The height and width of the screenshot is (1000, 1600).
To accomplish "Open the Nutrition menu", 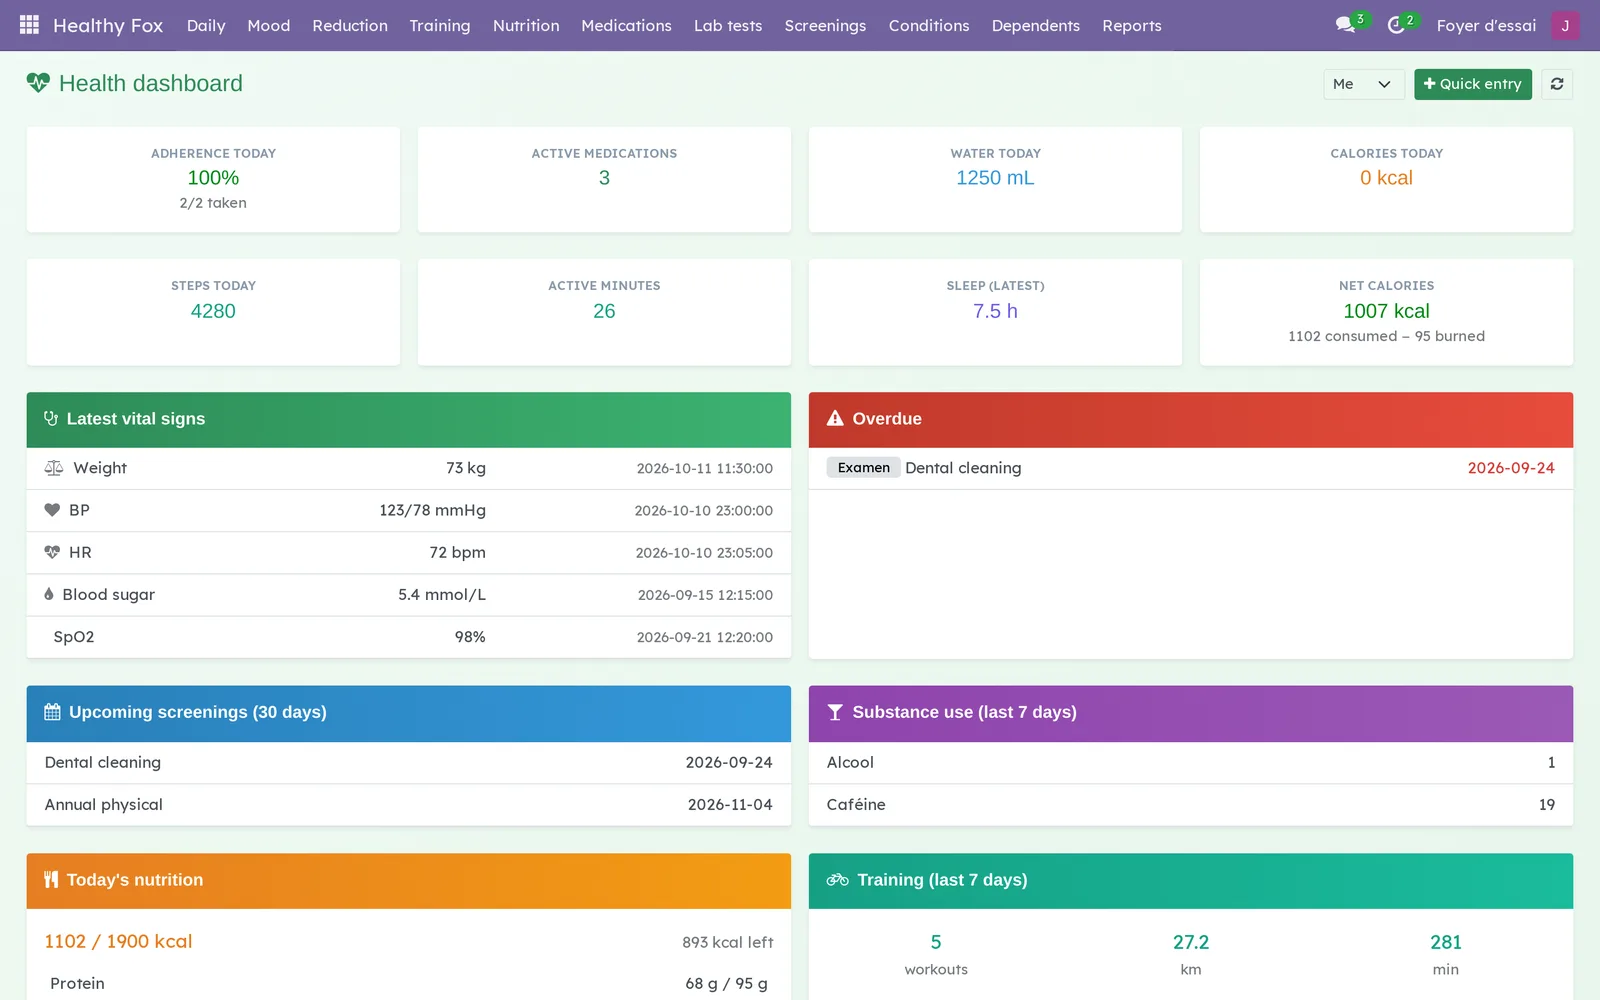I will click(526, 25).
